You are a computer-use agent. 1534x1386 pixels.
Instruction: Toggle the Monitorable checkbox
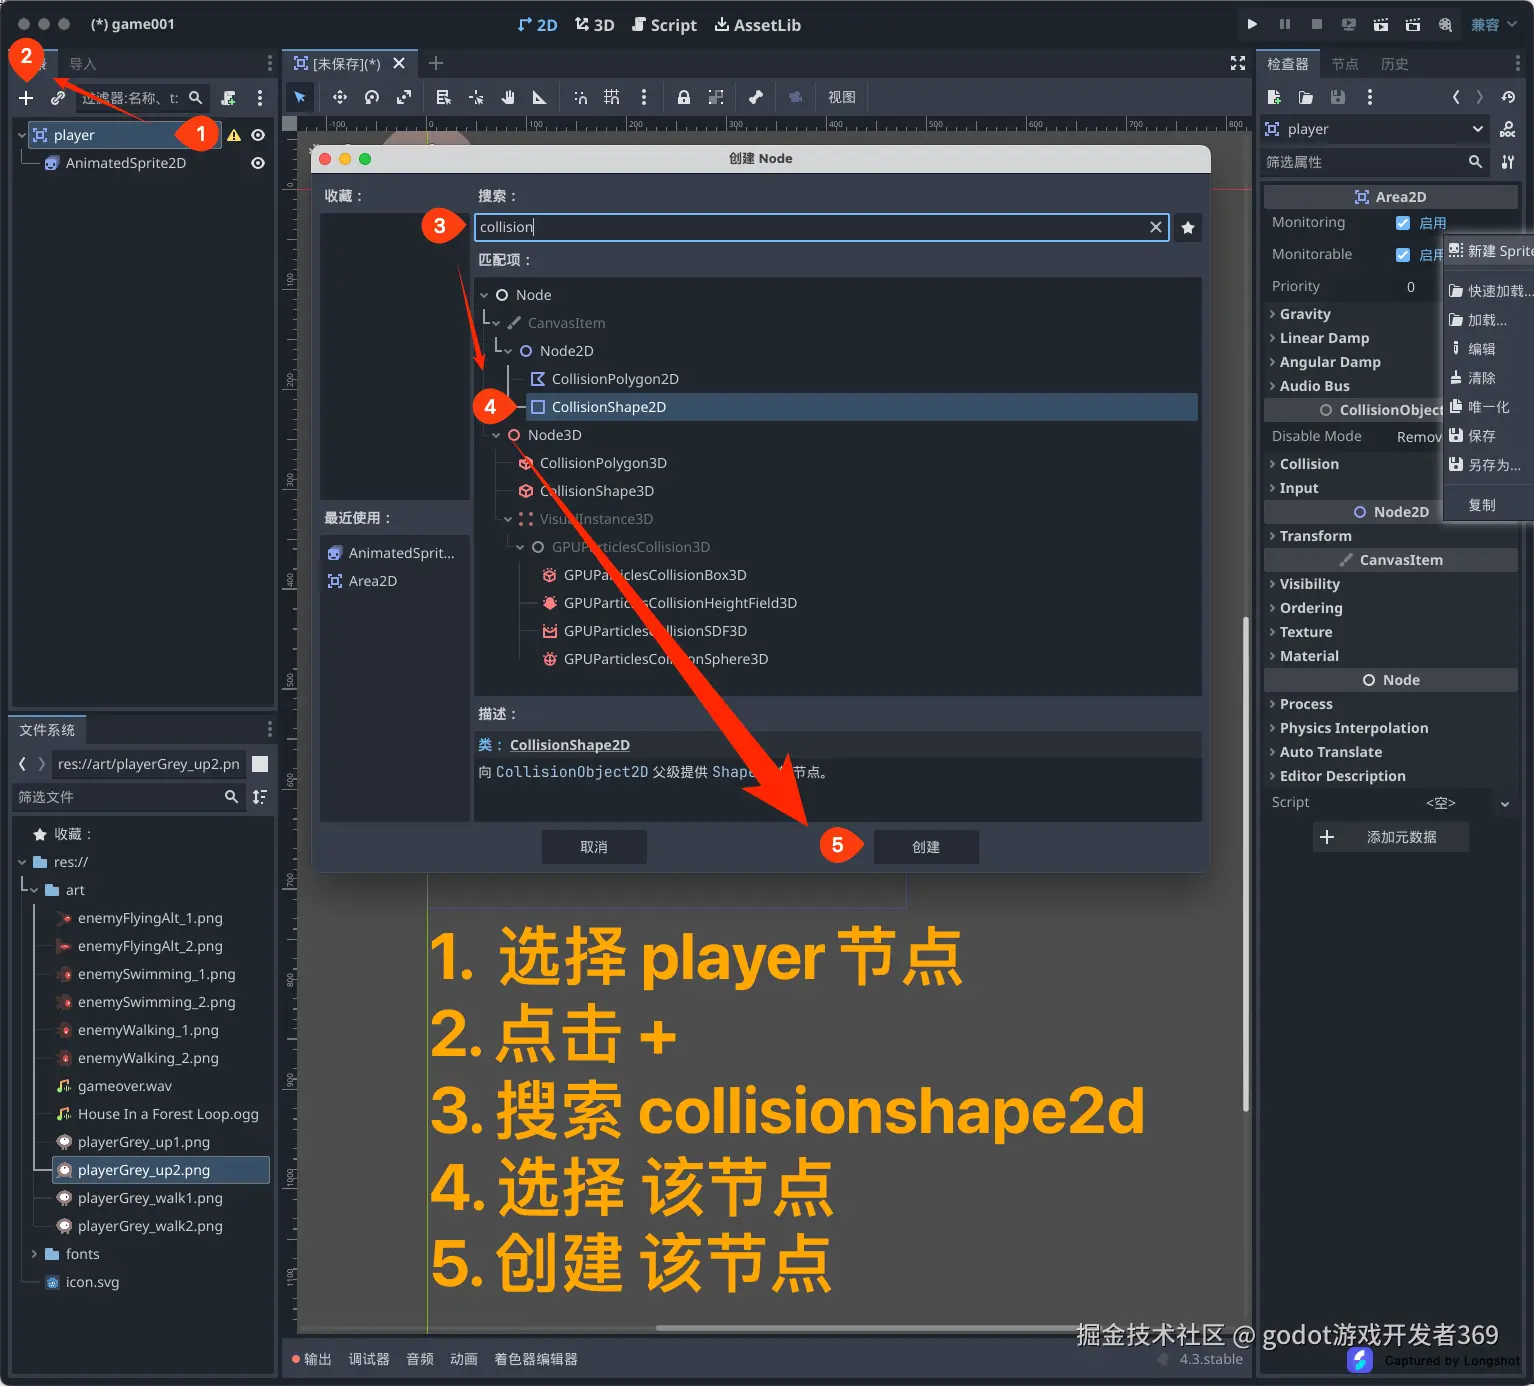(1403, 255)
